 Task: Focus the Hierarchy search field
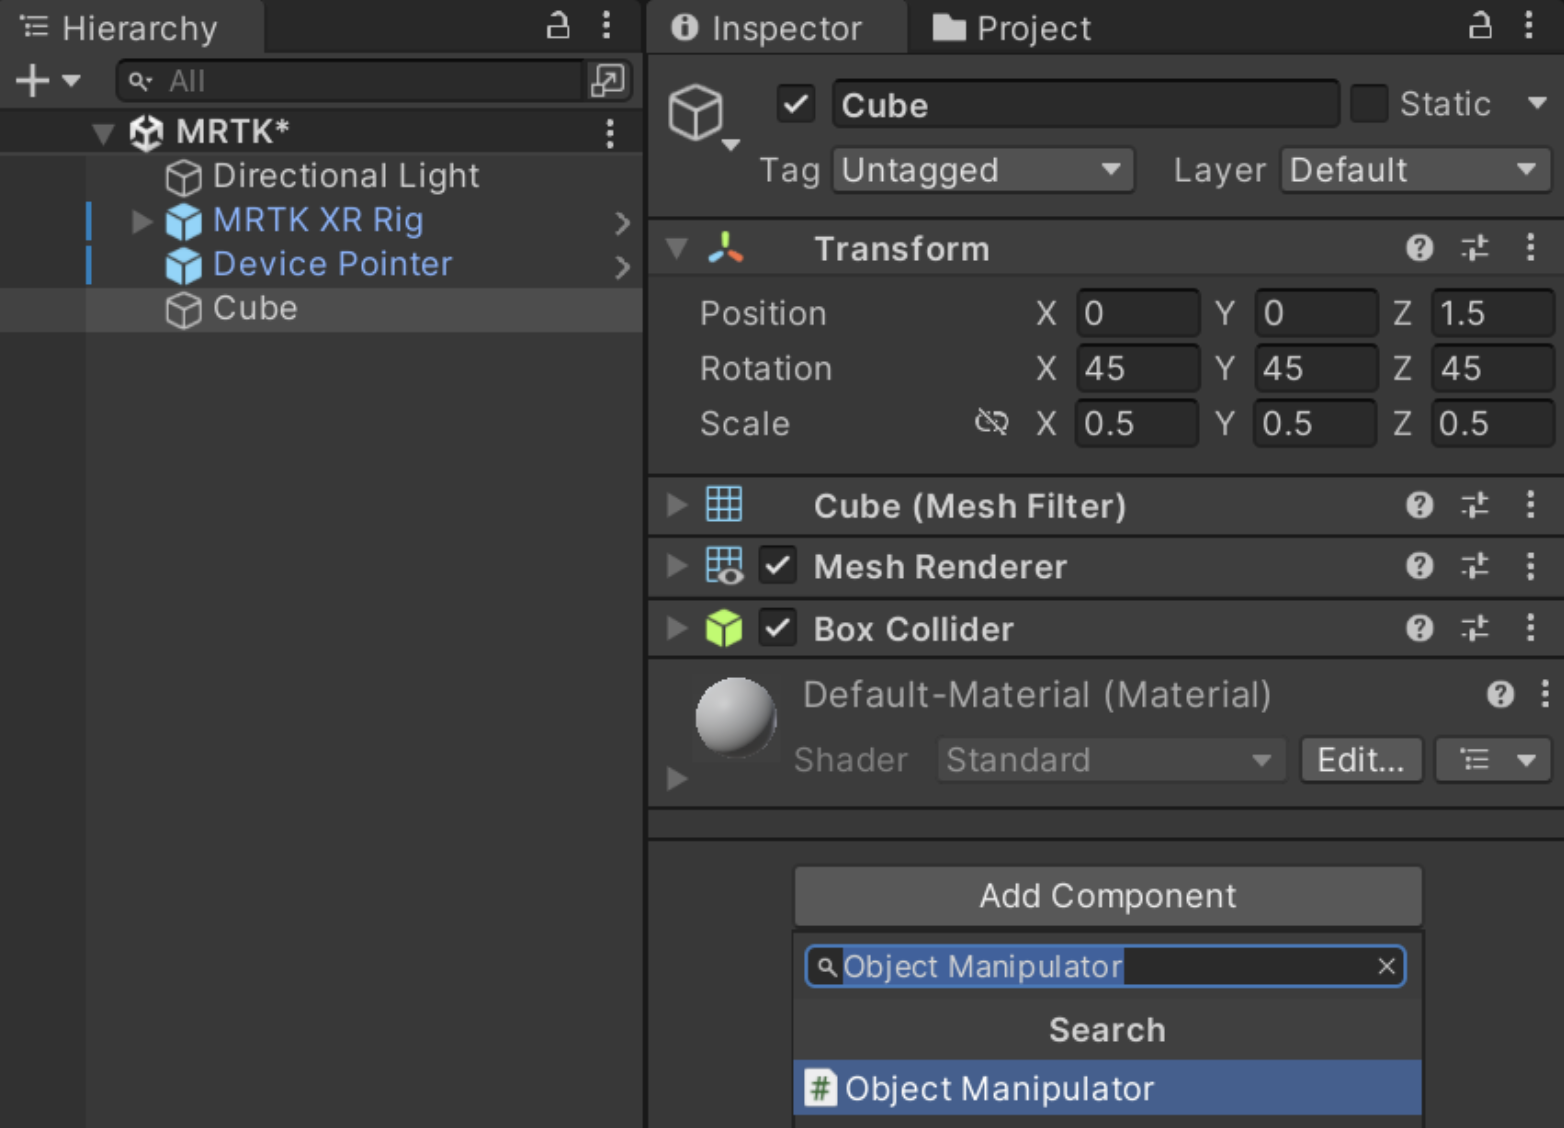pos(351,80)
